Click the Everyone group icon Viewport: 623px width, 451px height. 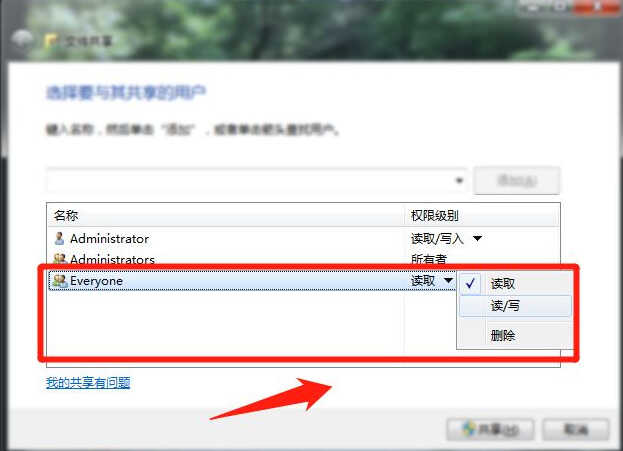tap(60, 281)
